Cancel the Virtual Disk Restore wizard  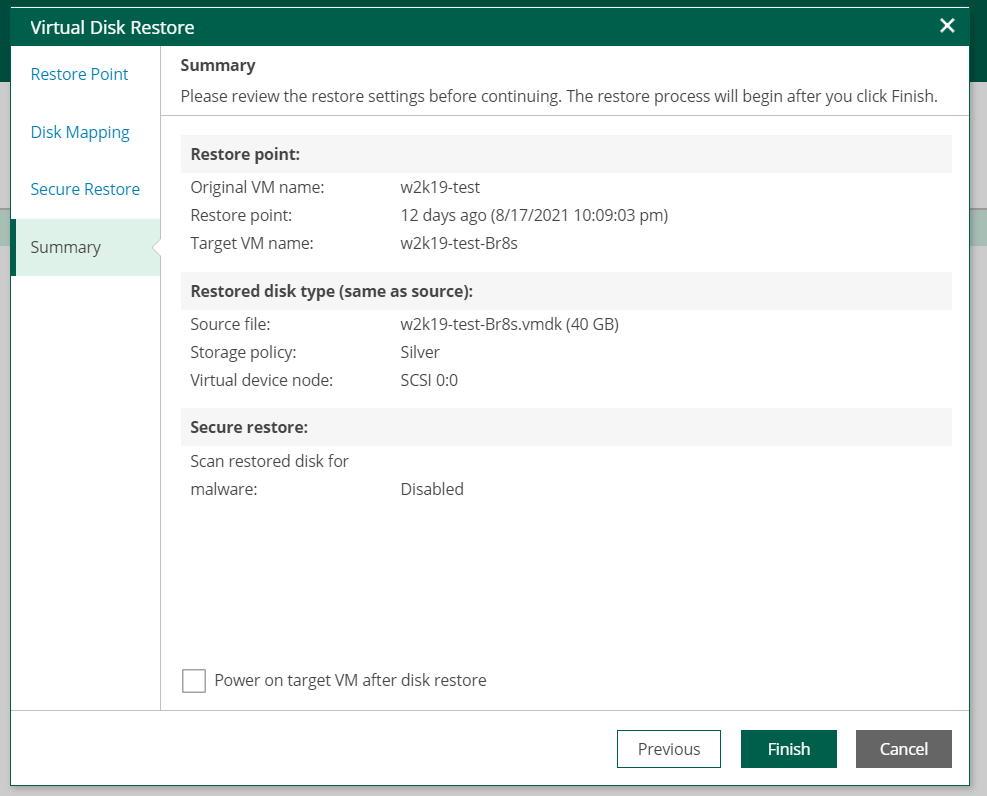(x=903, y=749)
